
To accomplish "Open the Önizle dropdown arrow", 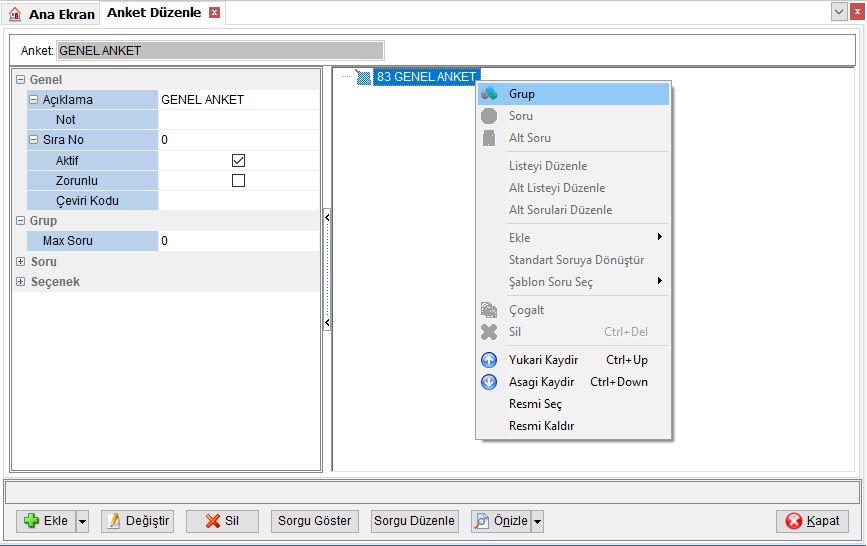I will (x=537, y=521).
